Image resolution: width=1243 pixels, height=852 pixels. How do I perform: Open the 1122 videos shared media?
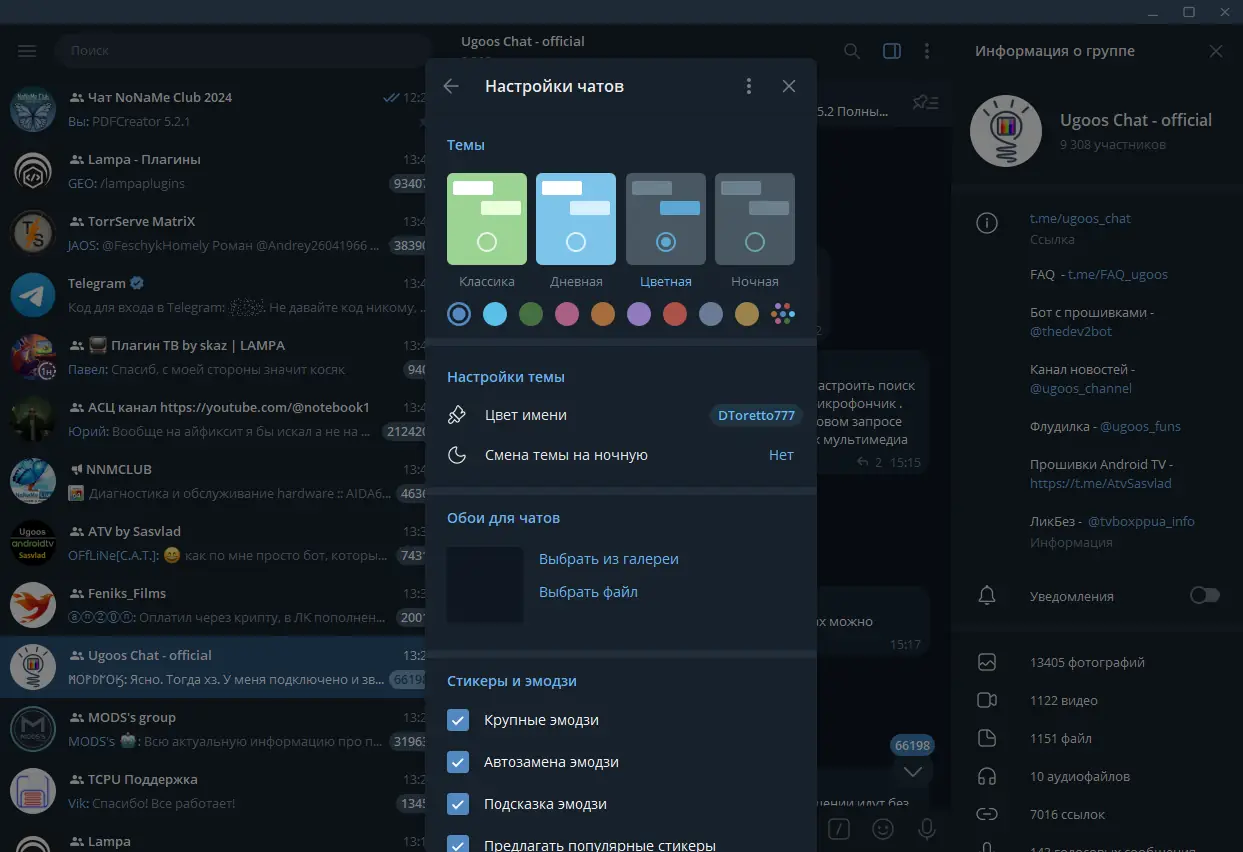[x=1097, y=700]
